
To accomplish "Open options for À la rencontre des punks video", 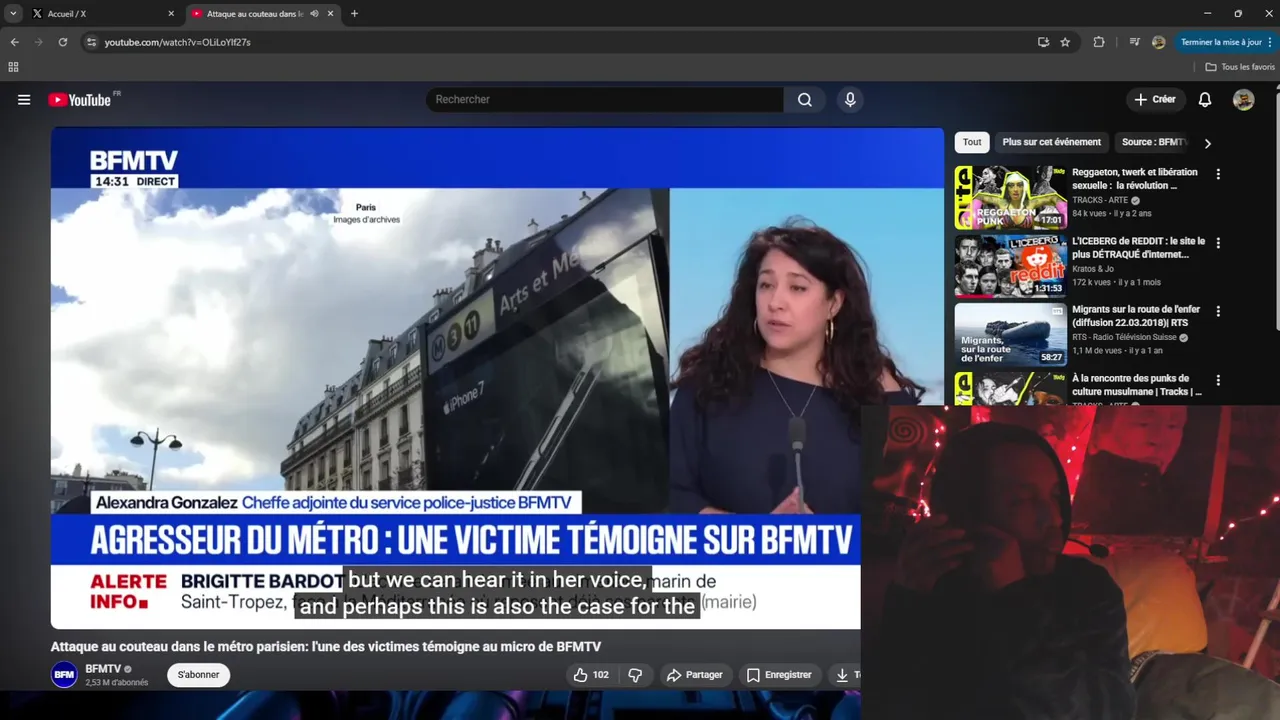I will [1218, 381].
